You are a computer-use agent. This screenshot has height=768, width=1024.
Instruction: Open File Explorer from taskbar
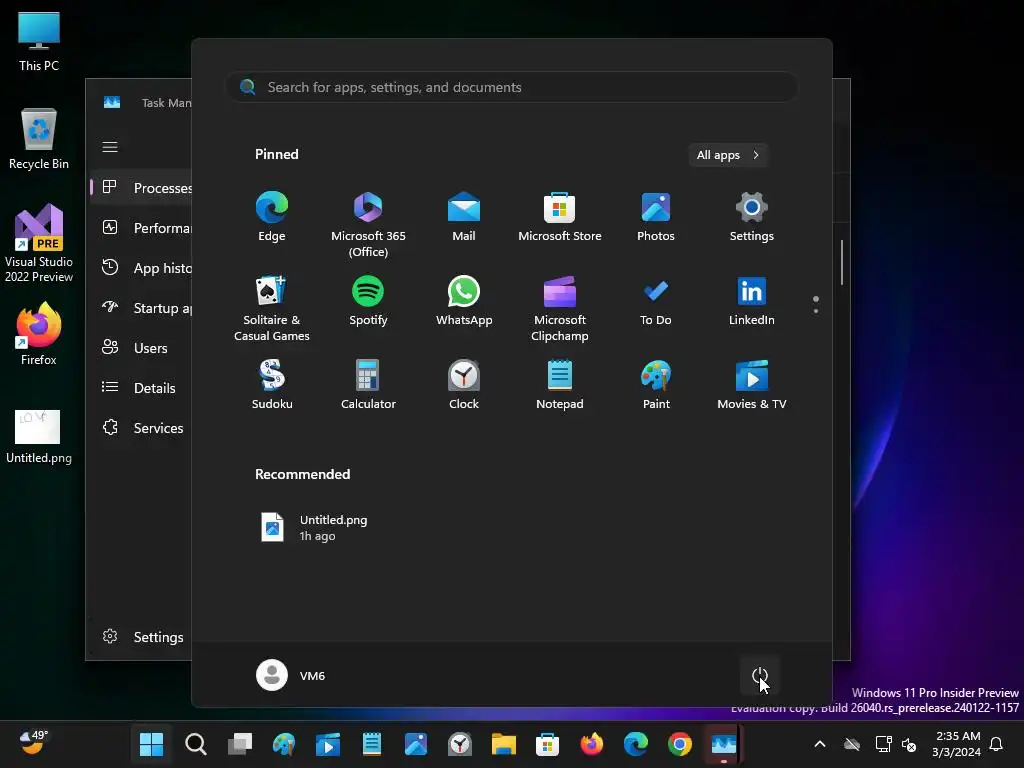pyautogui.click(x=504, y=744)
